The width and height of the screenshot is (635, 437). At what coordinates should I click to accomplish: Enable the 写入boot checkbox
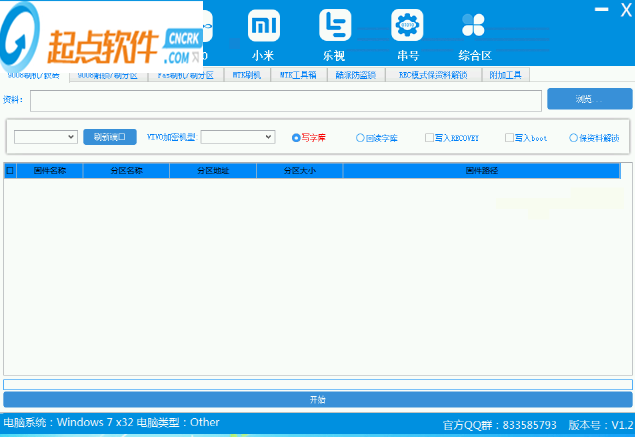tap(509, 138)
